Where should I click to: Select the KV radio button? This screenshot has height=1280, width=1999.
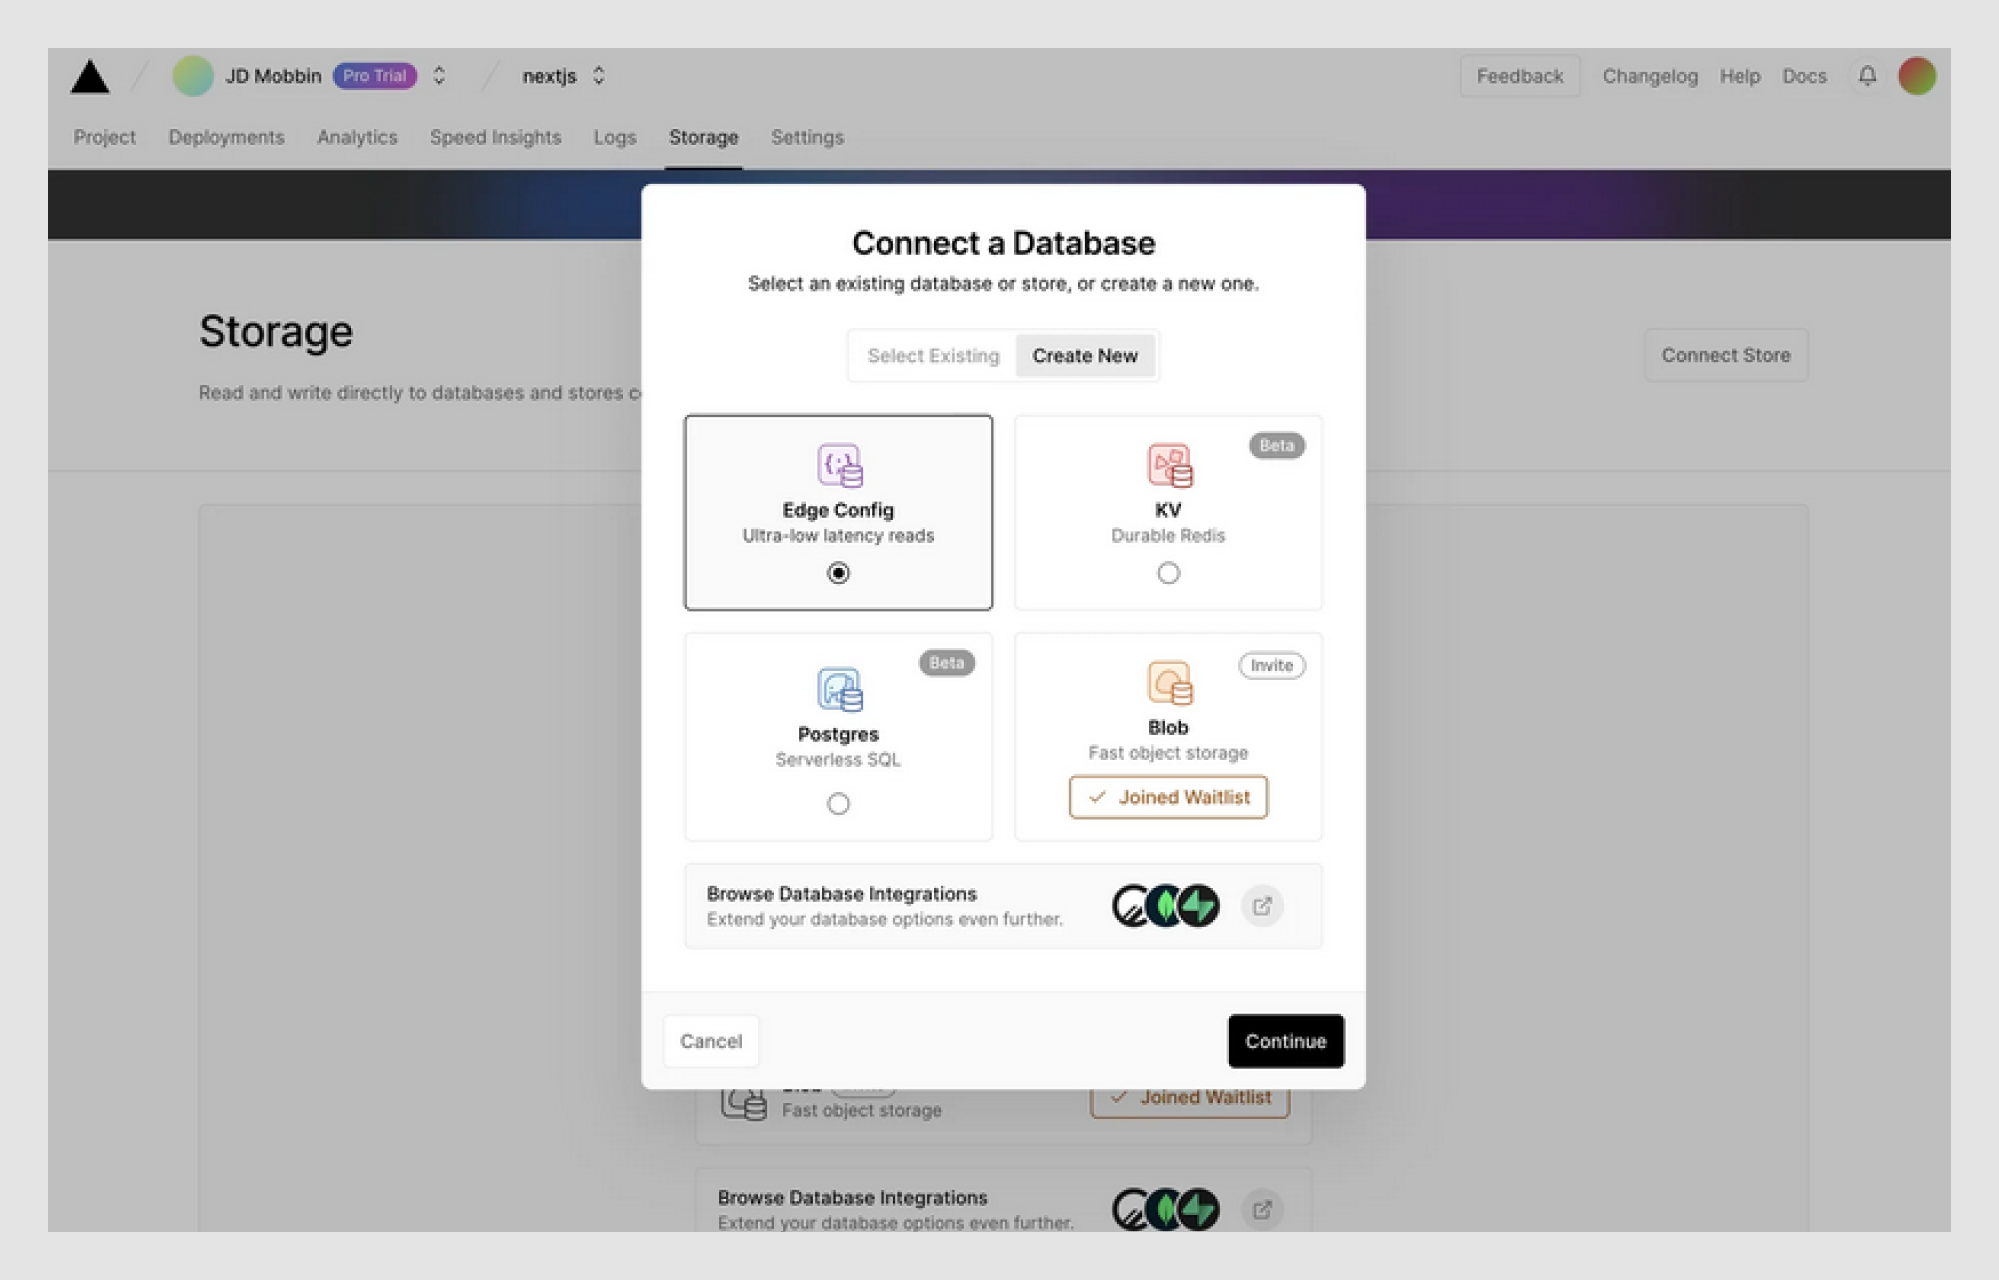[x=1168, y=573]
